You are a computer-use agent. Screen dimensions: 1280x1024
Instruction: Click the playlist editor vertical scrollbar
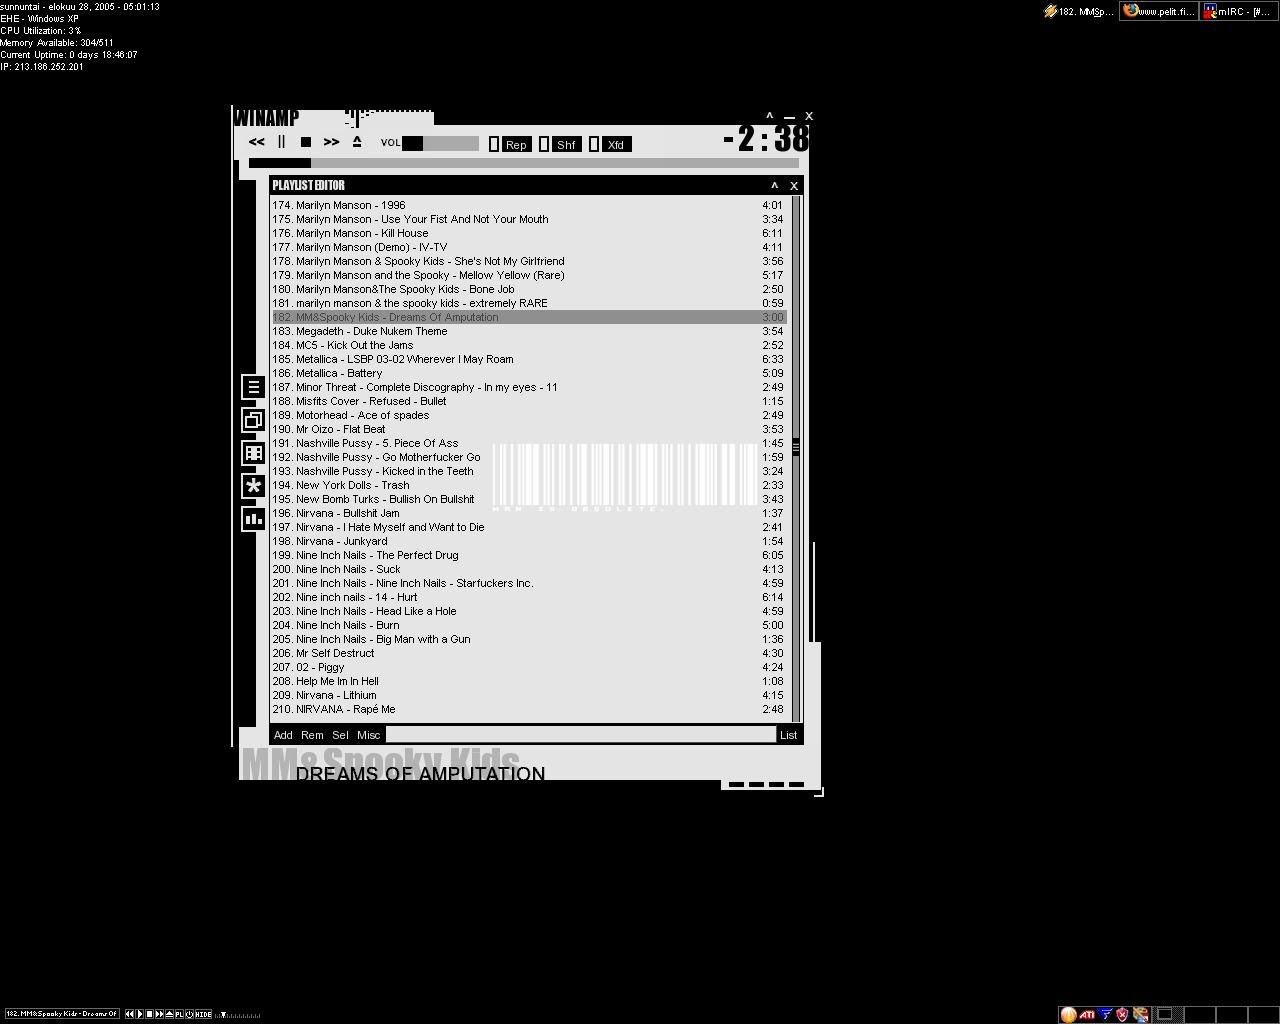pyautogui.click(x=796, y=457)
